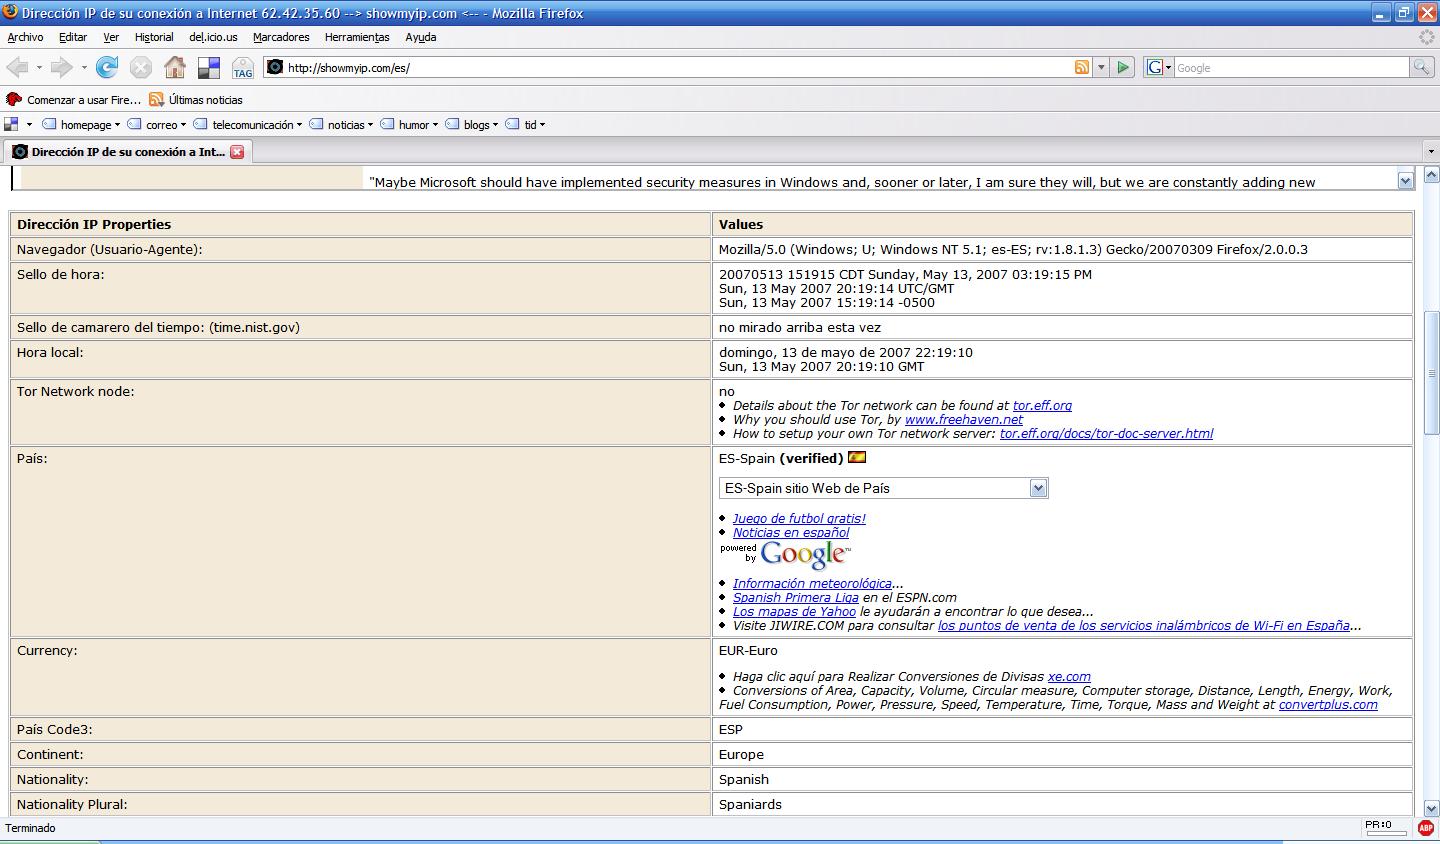Click the Stop loading icon
Image resolution: width=1440 pixels, height=844 pixels.
pos(141,67)
